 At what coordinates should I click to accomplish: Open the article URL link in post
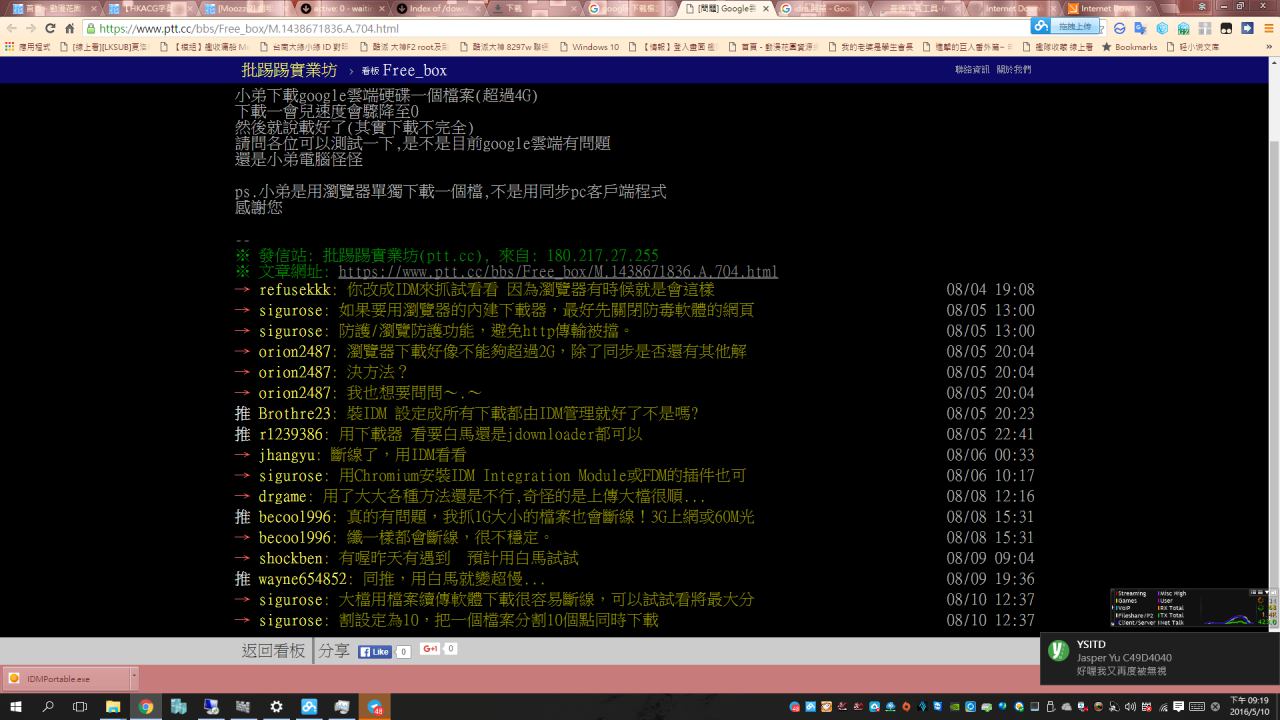(x=557, y=272)
